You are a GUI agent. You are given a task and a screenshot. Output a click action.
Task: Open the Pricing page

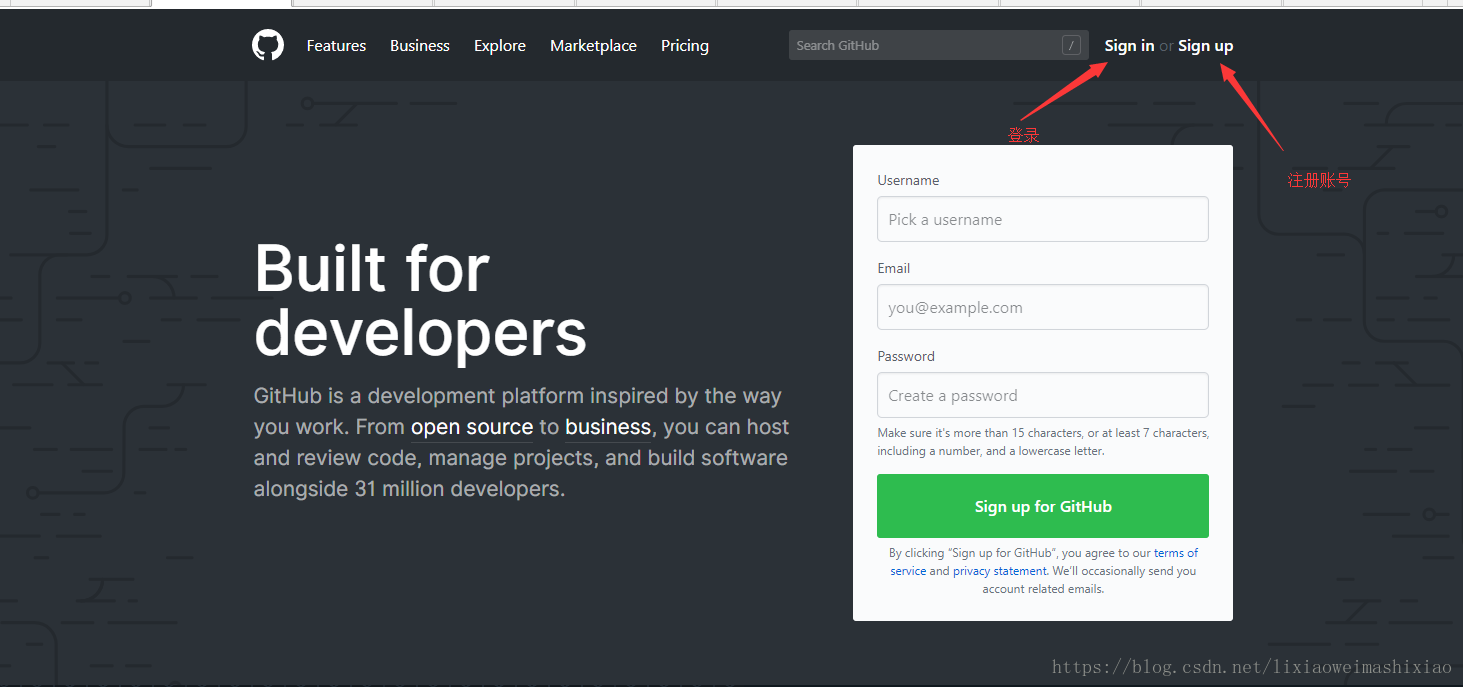pos(685,46)
